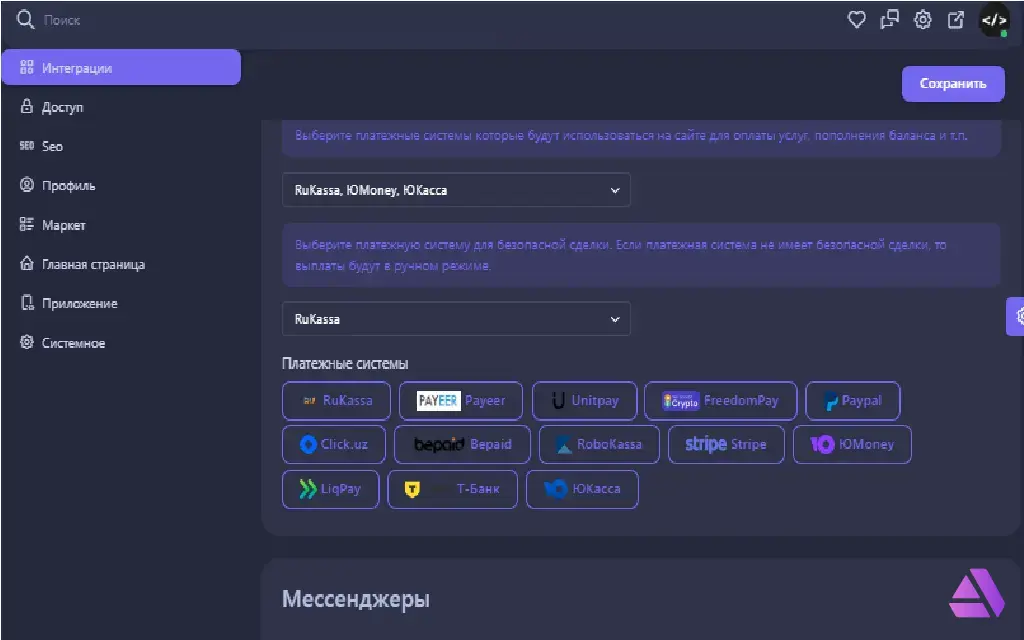Expand the RuKassa, ЮMoney, ЮКасса payment dropdown
This screenshot has height=640, width=1024.
[456, 190]
